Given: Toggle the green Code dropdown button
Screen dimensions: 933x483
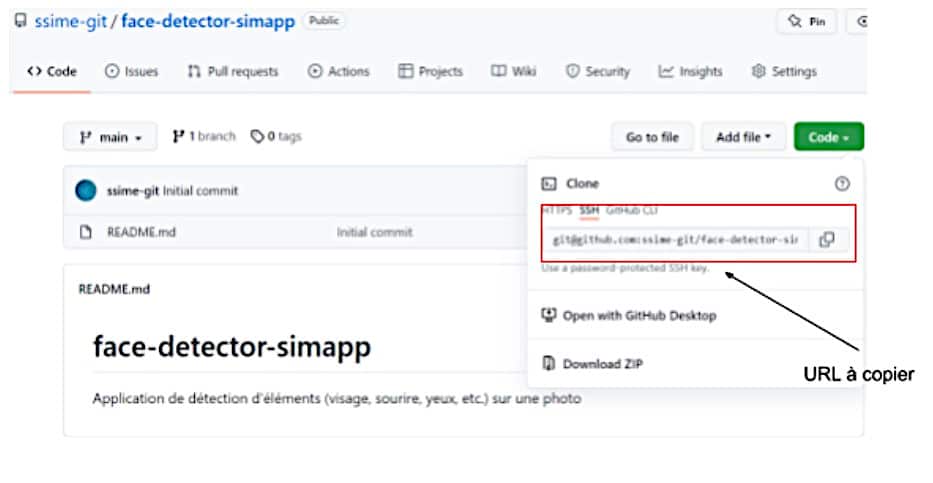Looking at the screenshot, I should pos(828,137).
